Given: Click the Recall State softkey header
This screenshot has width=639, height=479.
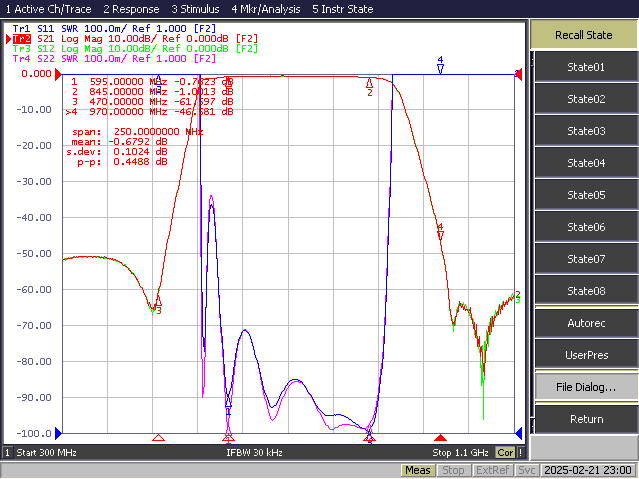Looking at the screenshot, I should (584, 35).
